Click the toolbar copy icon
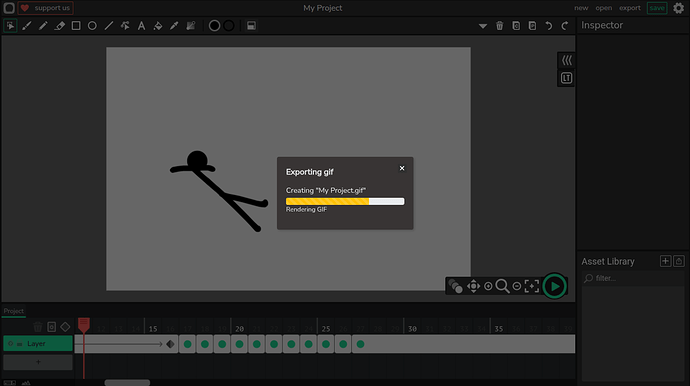Viewport: 690px width, 386px height. pyautogui.click(x=516, y=26)
